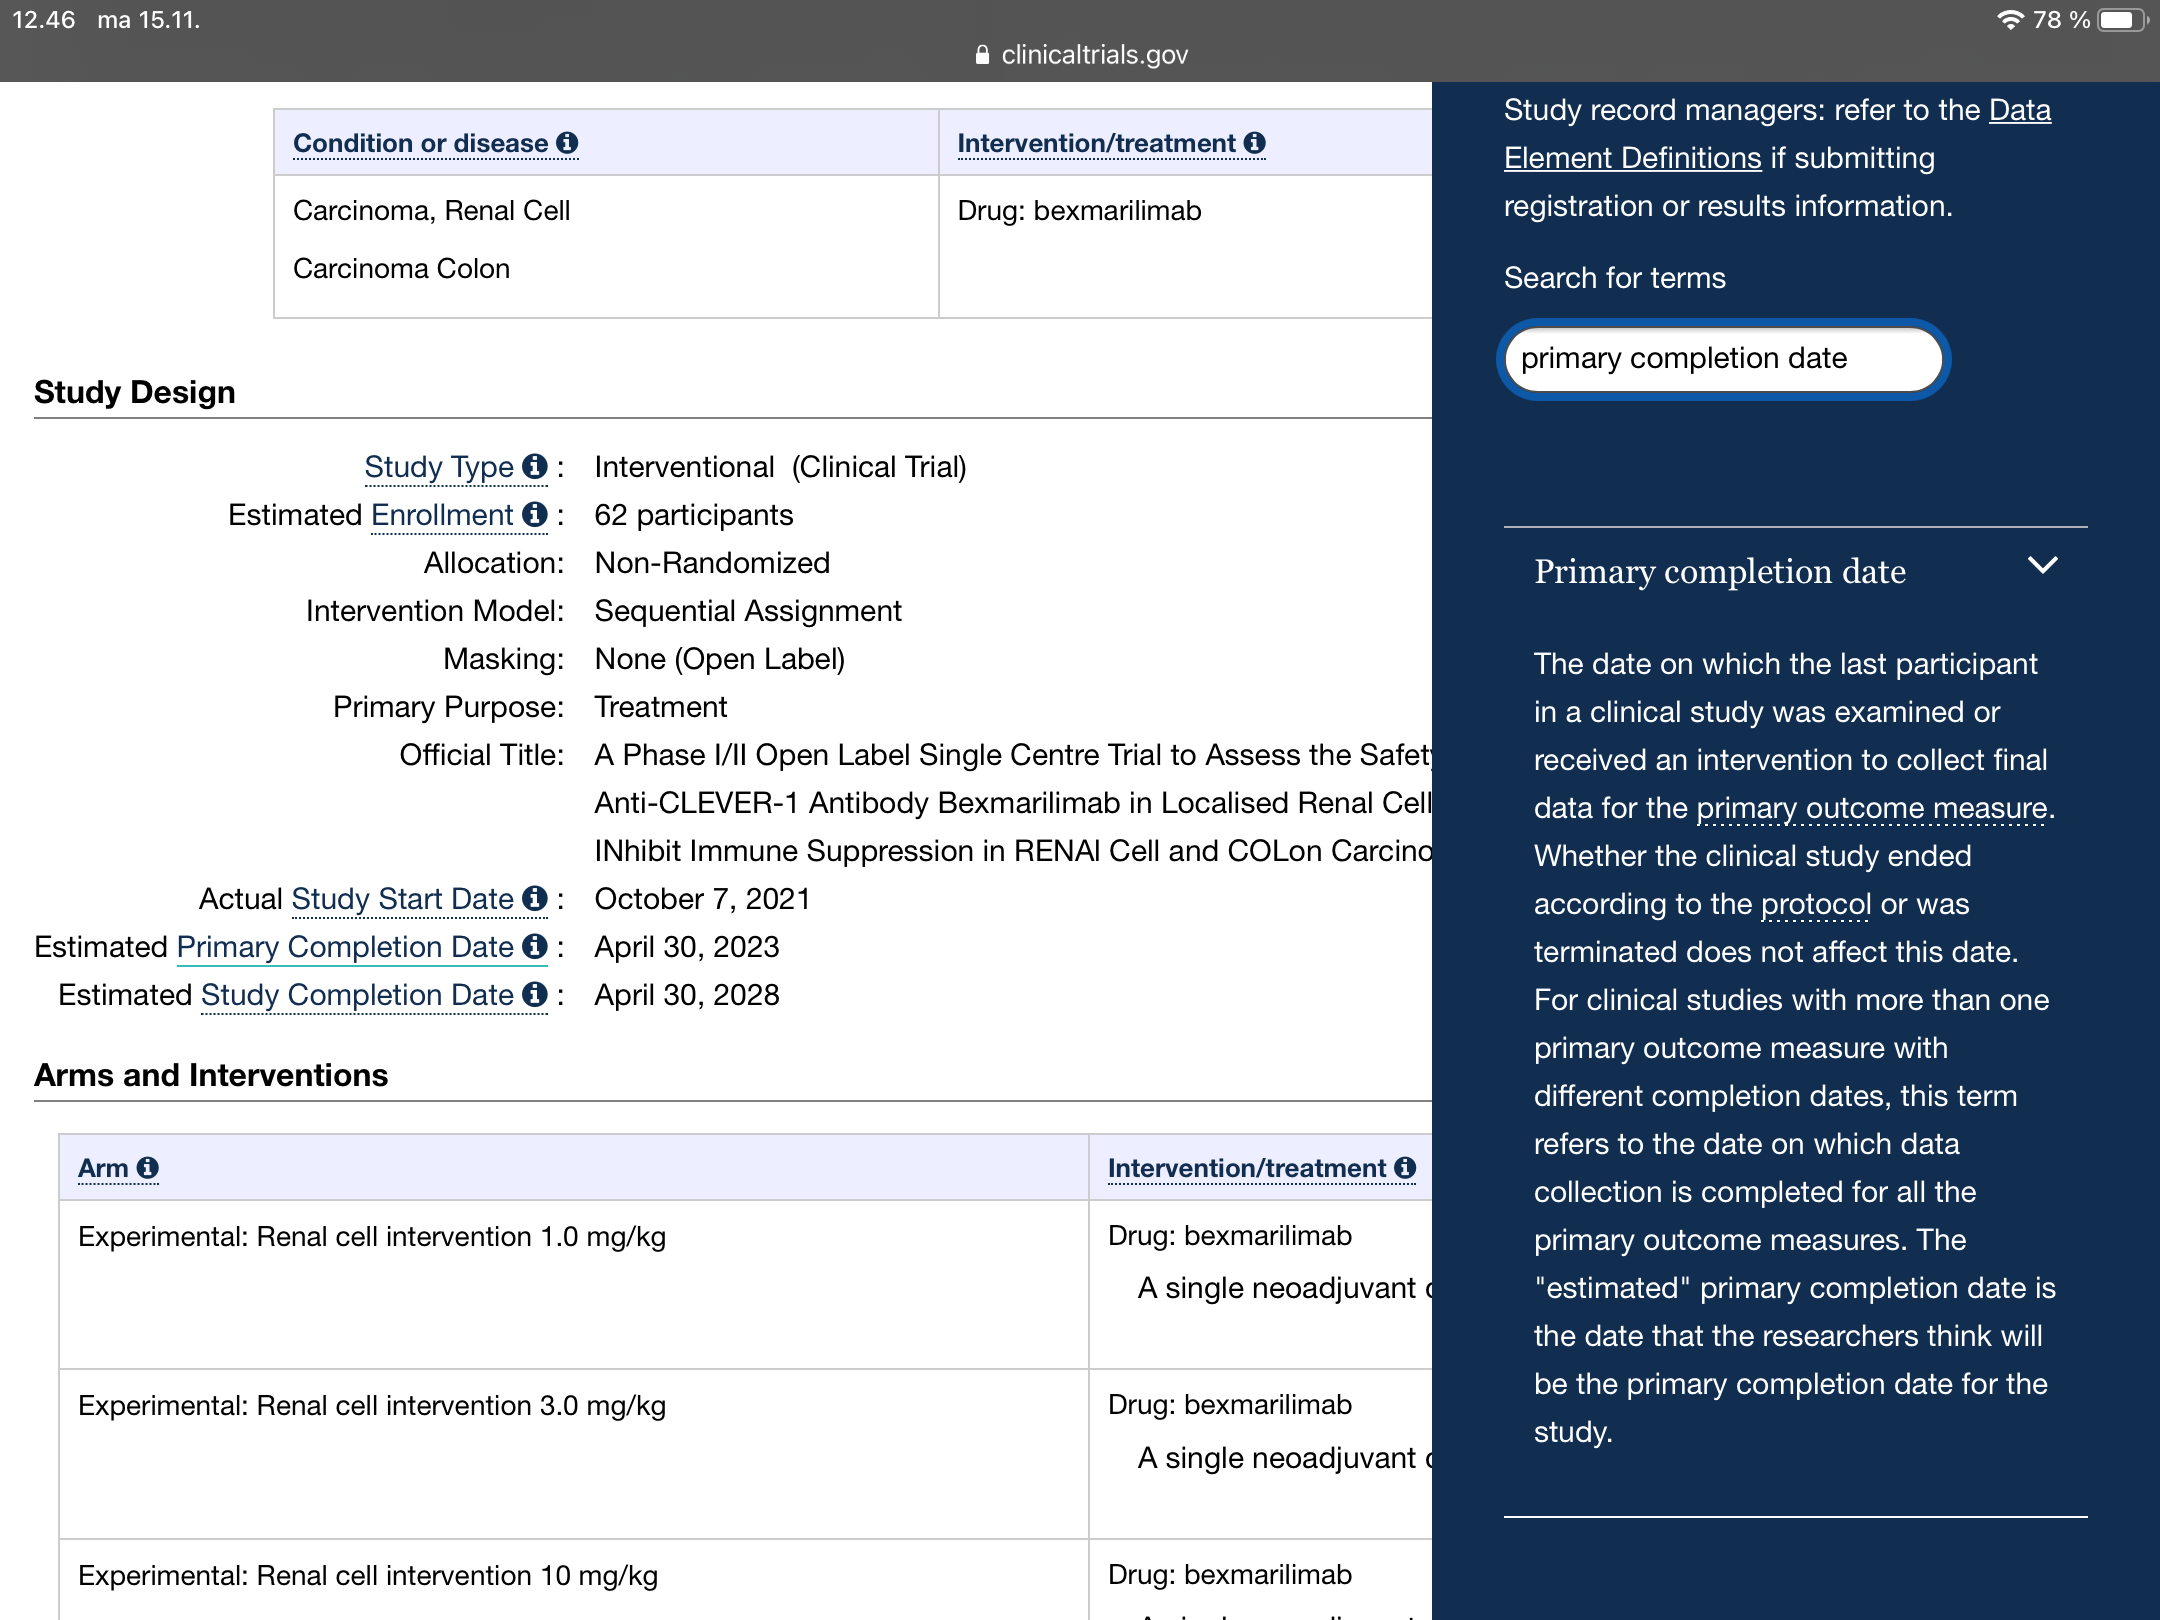Click info icon beside Primary Completion Date
This screenshot has width=2160, height=1620.
pos(535,946)
